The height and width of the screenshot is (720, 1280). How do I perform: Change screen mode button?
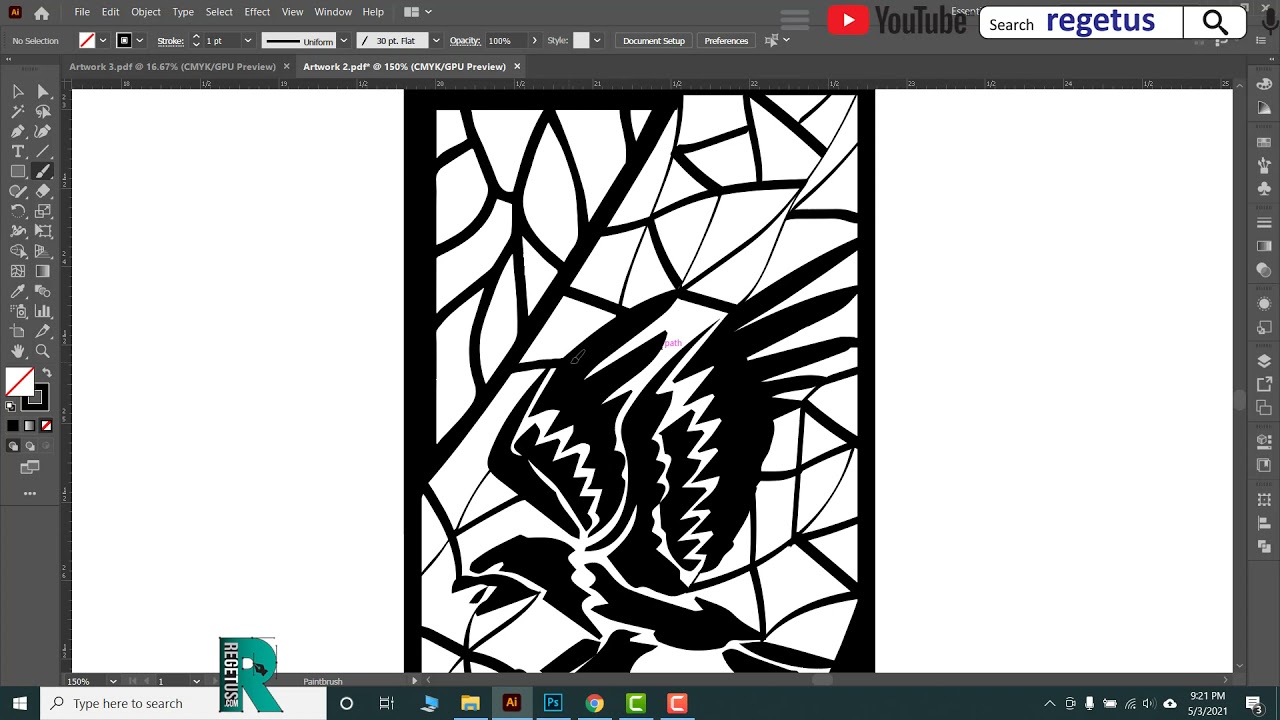pyautogui.click(x=30, y=467)
